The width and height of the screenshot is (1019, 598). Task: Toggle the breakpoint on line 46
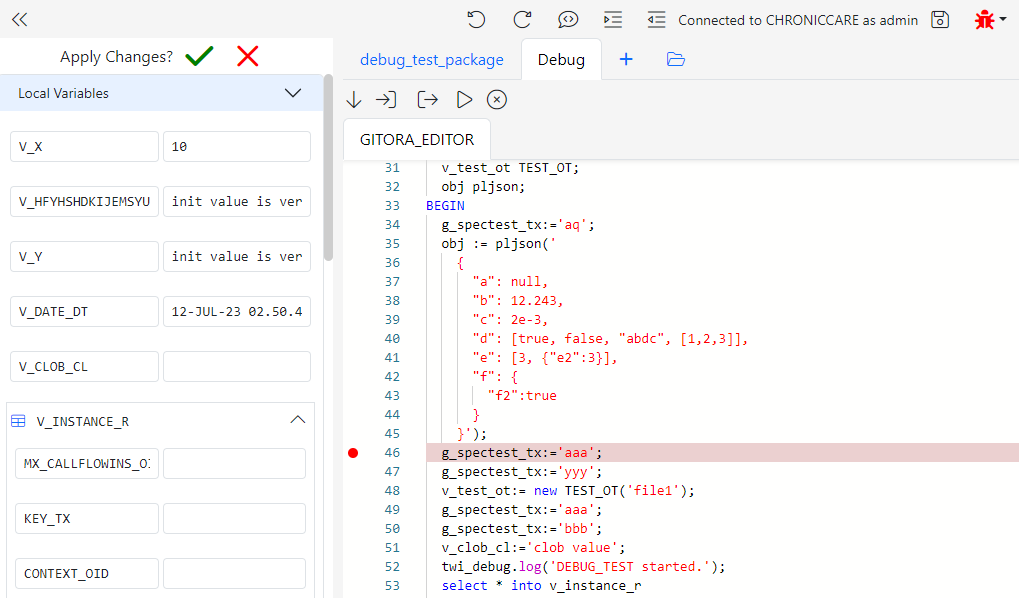coord(353,452)
